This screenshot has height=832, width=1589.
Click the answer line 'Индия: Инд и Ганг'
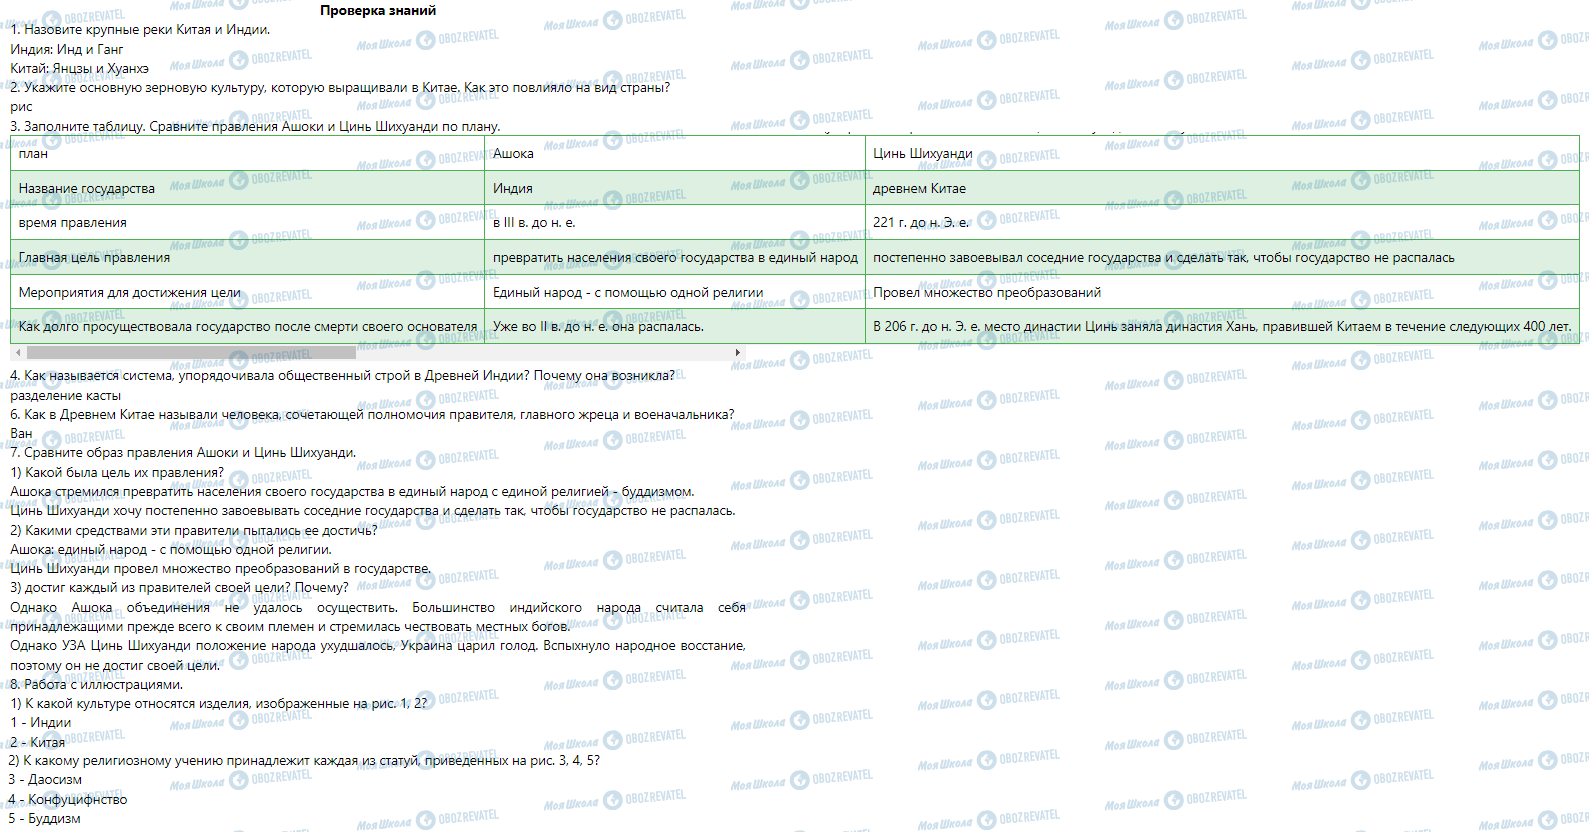point(67,49)
